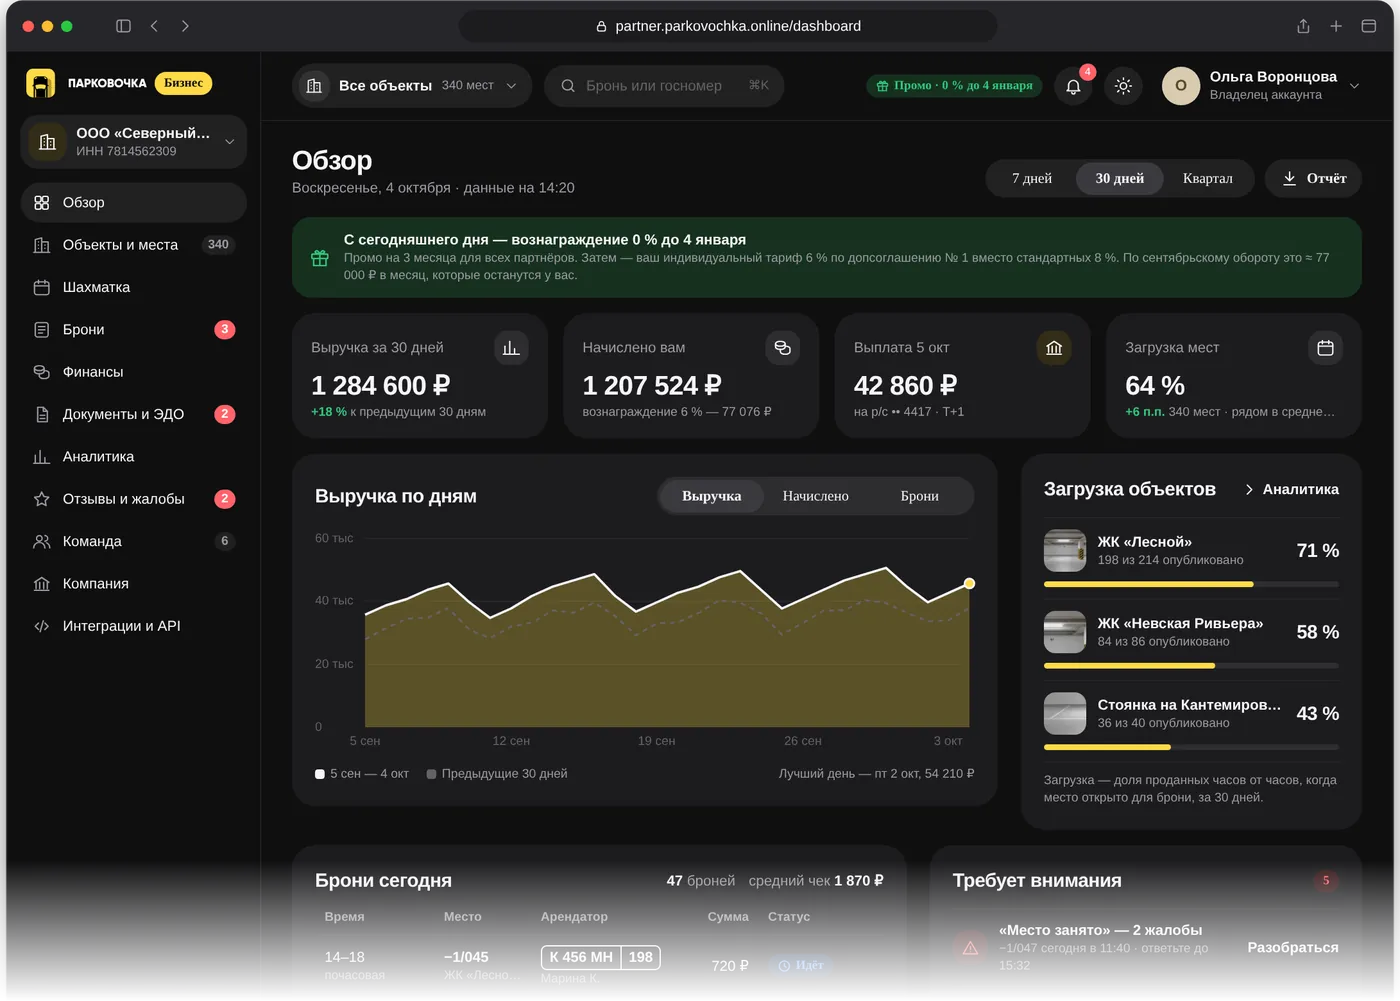
Task: Click calendar icon in Загрузка мест card
Action: tap(1325, 348)
